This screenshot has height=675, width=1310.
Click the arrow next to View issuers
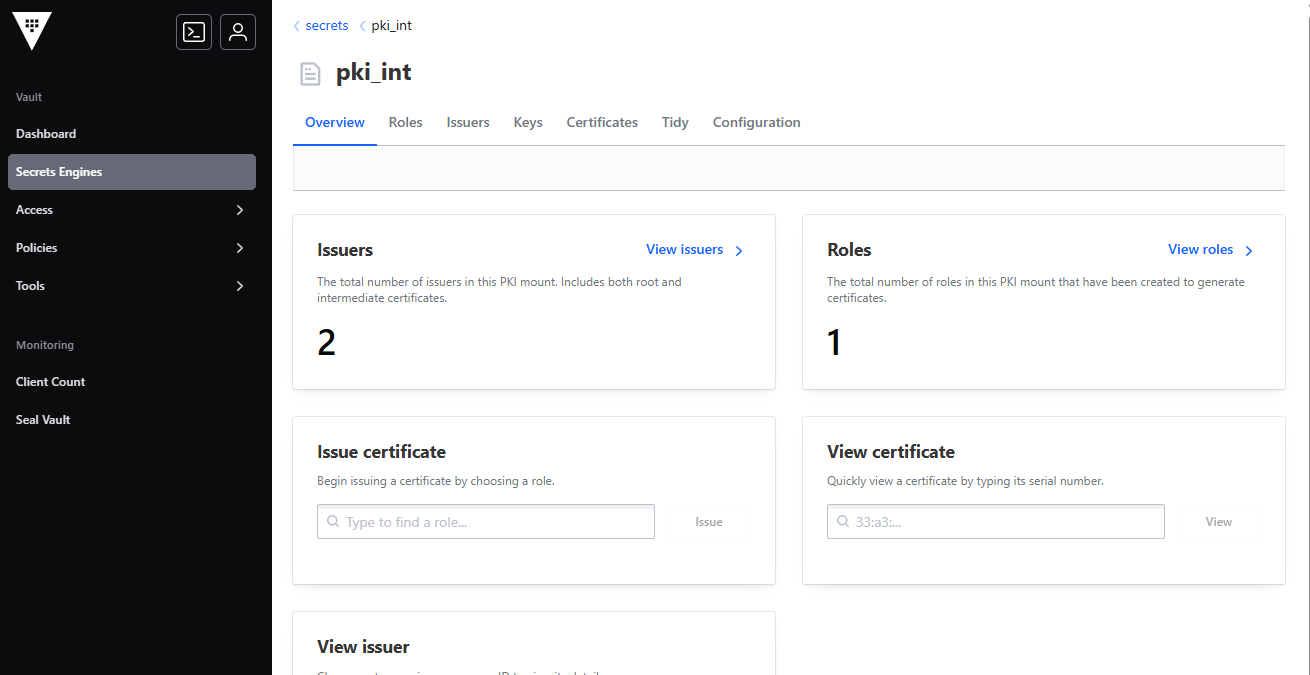pos(739,251)
